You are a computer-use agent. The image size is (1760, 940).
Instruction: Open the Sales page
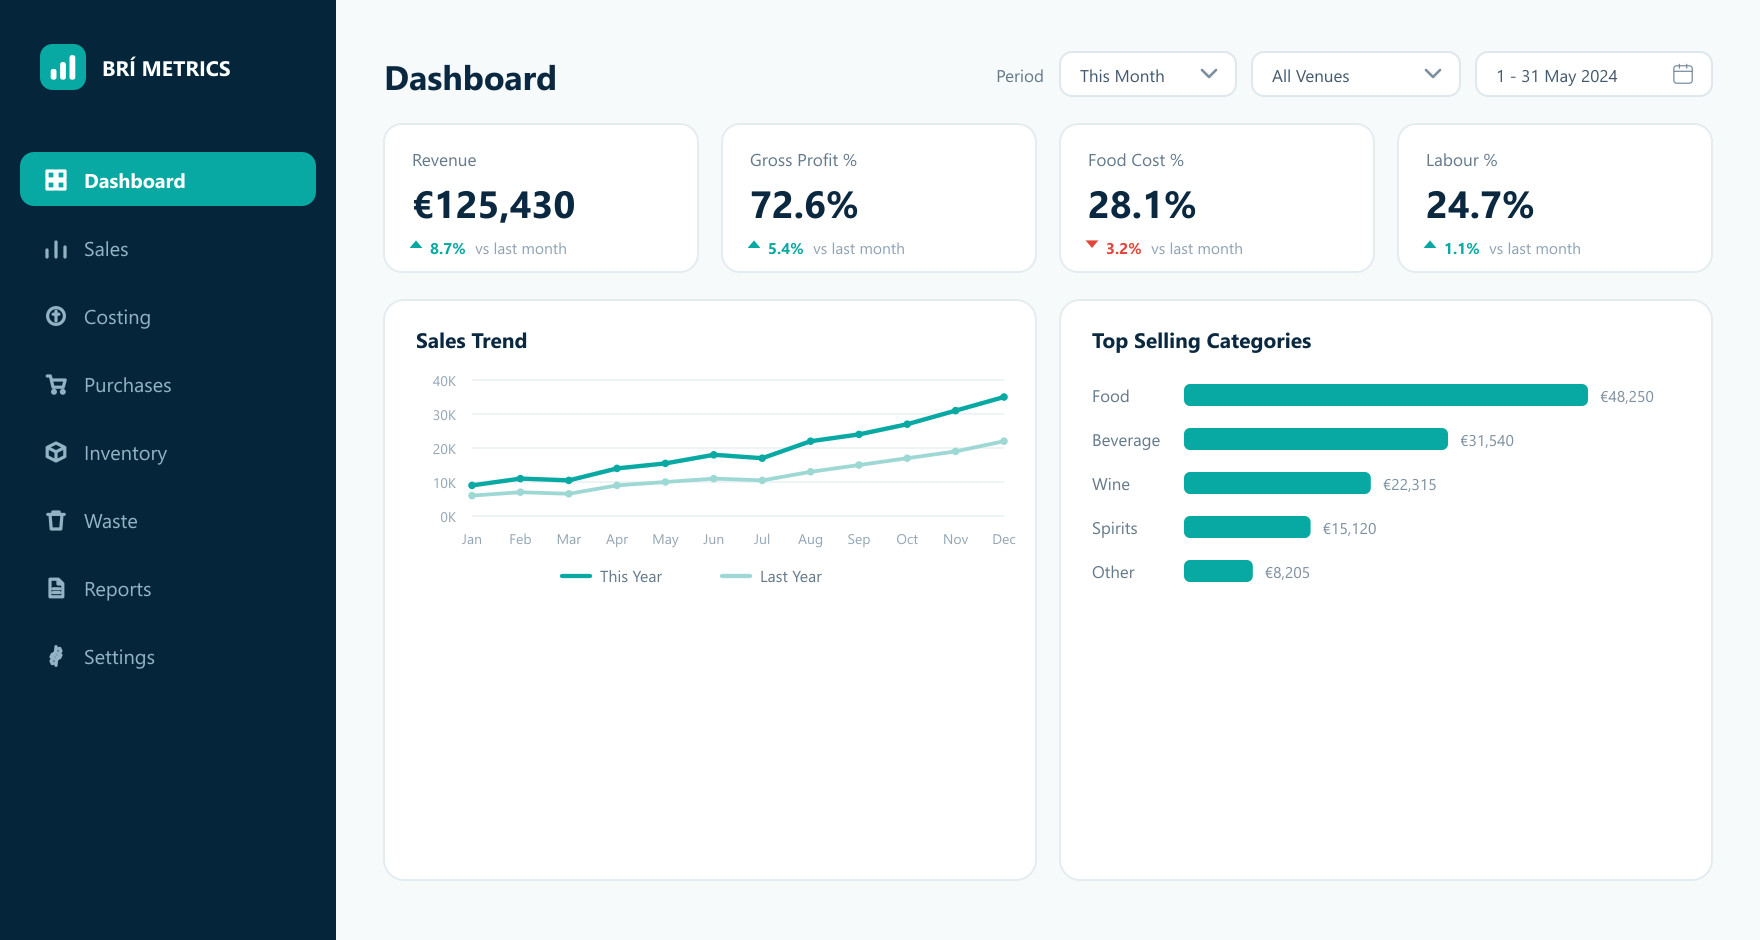168,249
